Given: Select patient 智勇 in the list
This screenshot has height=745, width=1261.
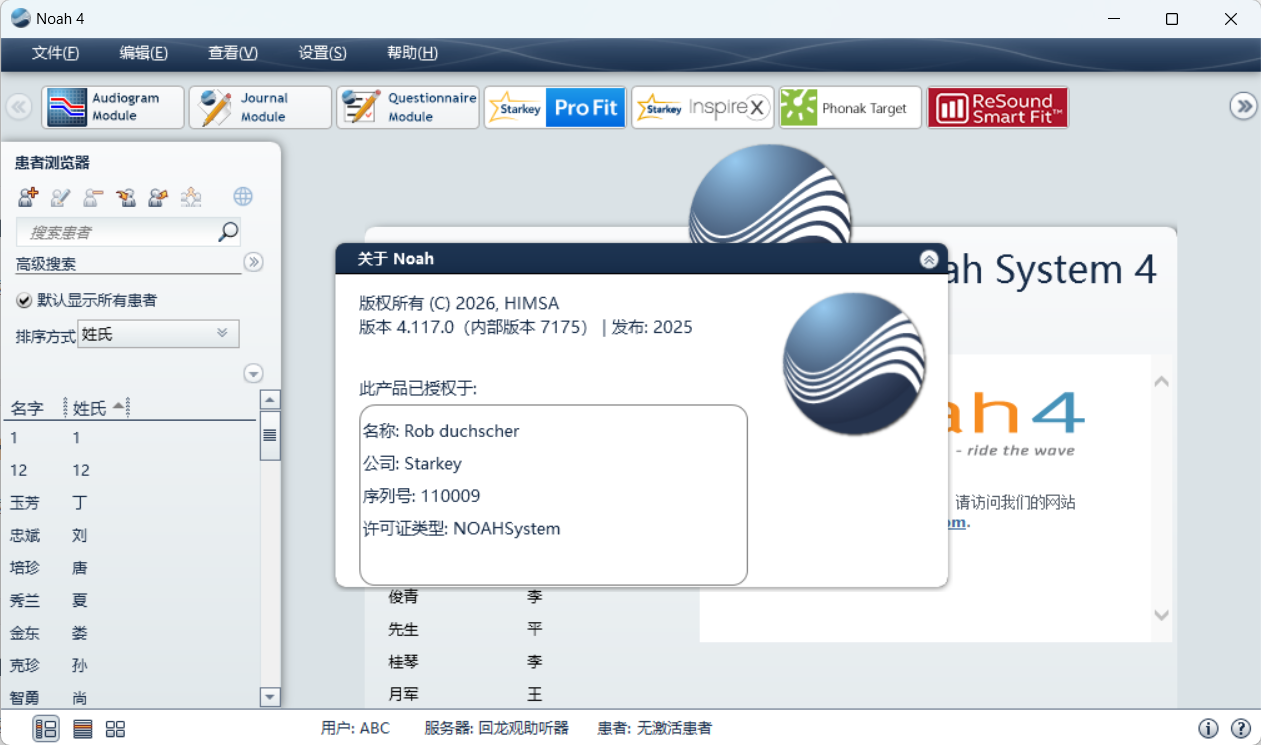Looking at the screenshot, I should (x=130, y=697).
